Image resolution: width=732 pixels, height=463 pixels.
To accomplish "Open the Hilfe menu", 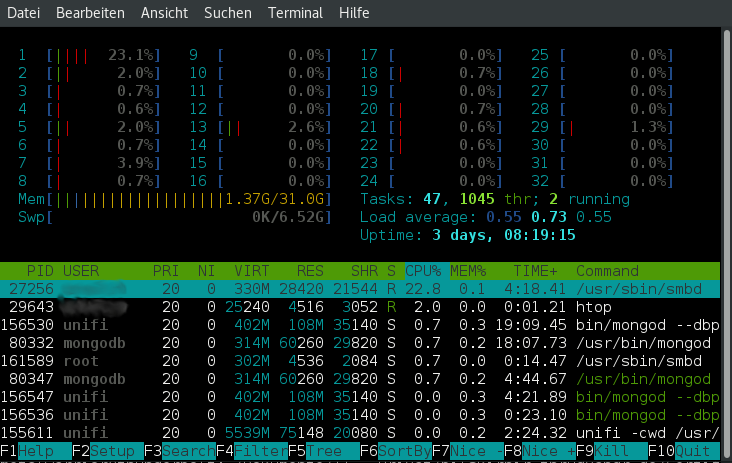I will tap(354, 13).
